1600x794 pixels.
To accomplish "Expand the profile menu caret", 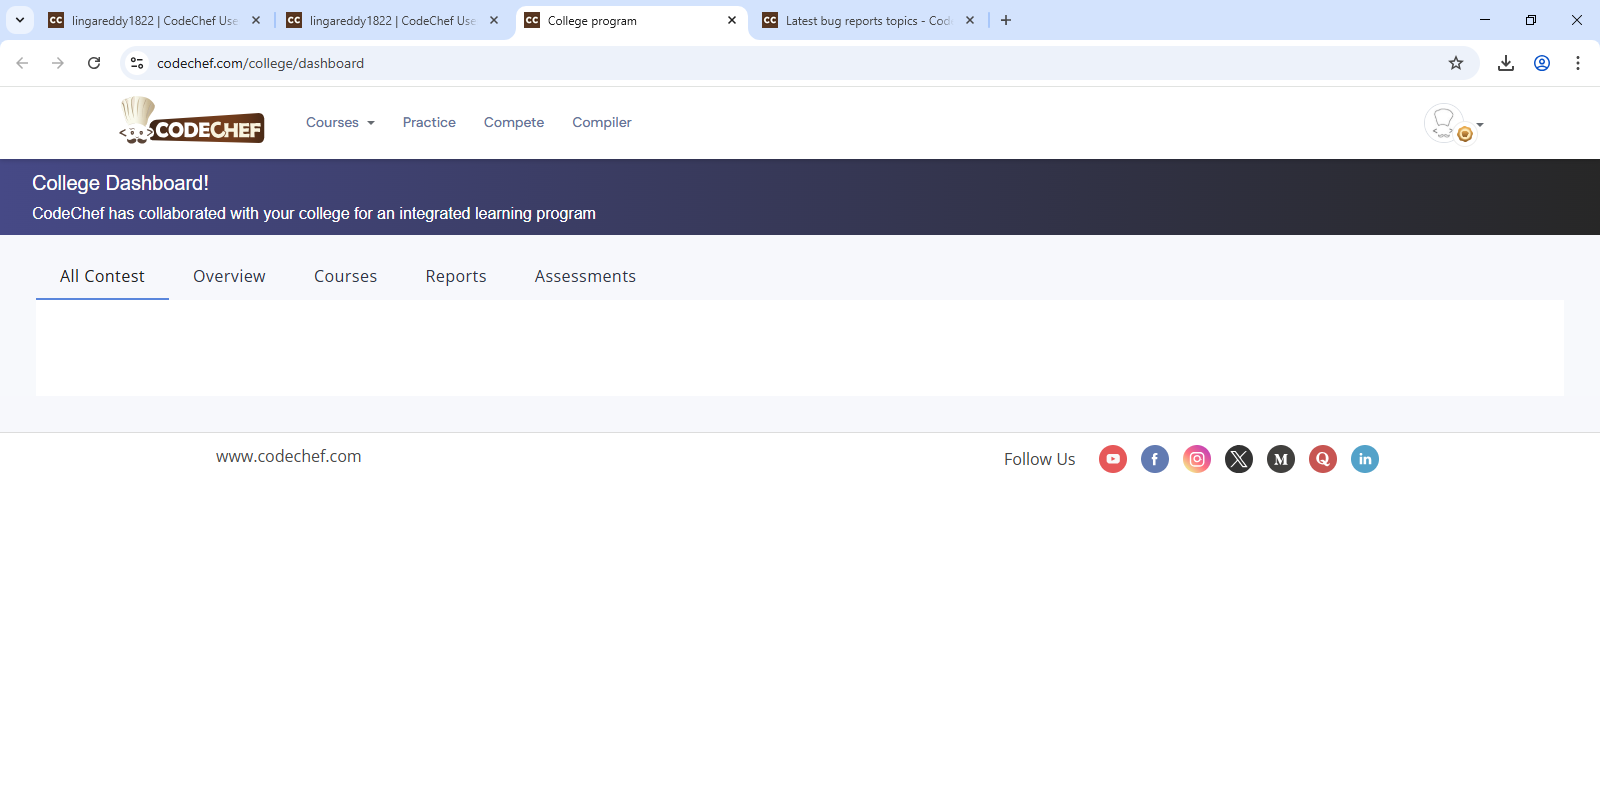I will pos(1480,125).
